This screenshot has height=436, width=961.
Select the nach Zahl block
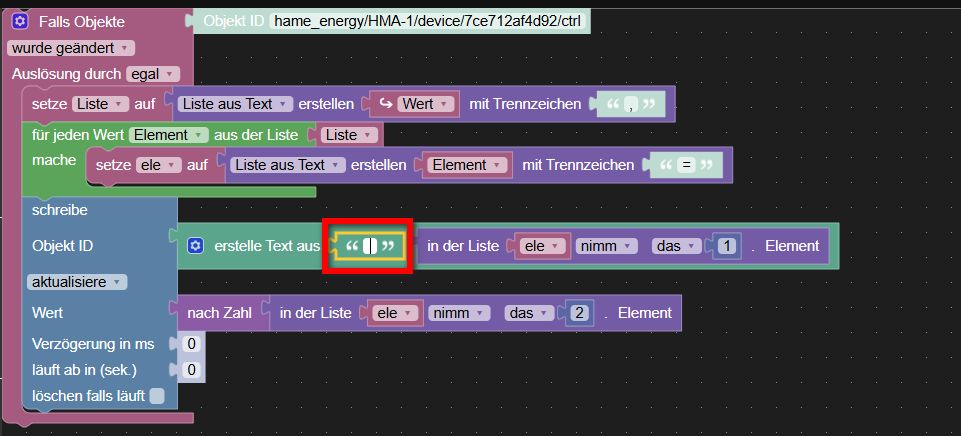219,313
